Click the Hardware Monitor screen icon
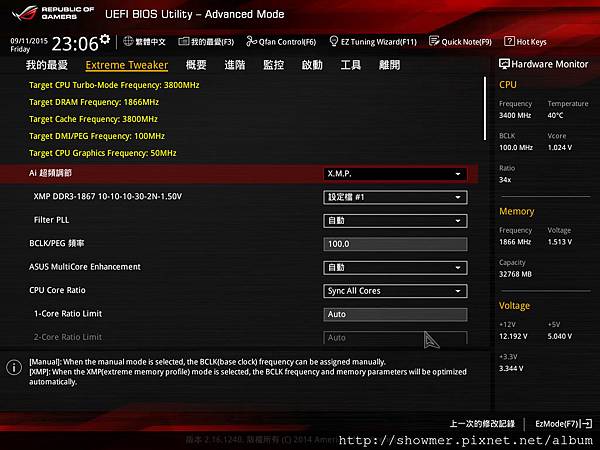This screenshot has height=450, width=600. (x=504, y=64)
